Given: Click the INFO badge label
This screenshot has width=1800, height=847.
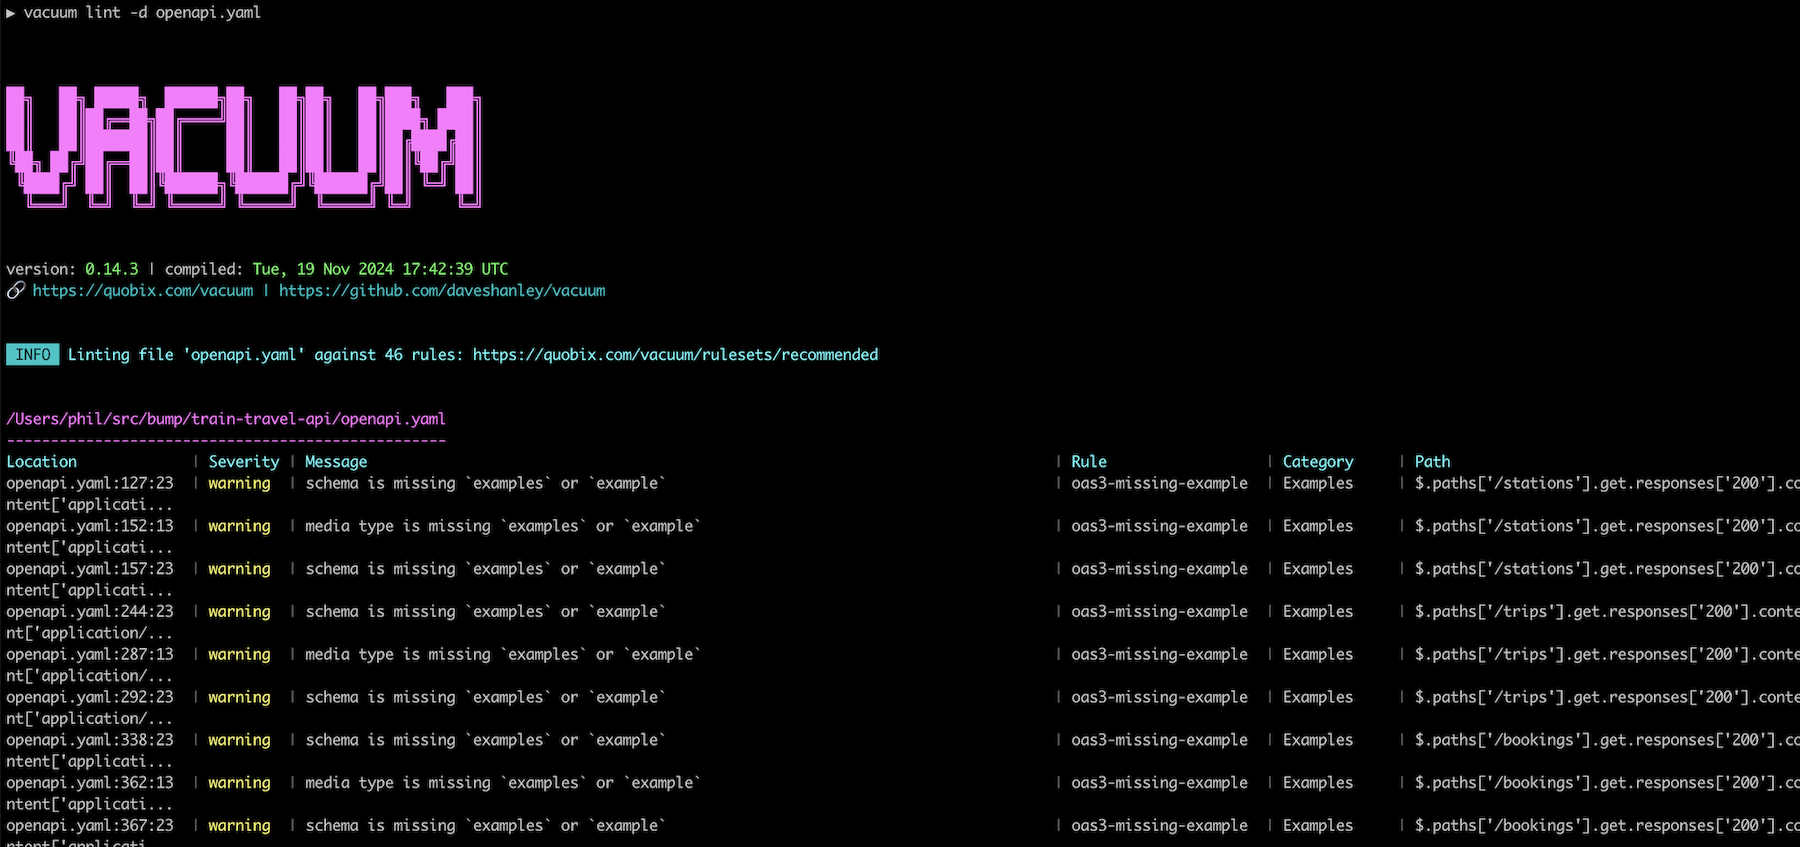Looking at the screenshot, I should point(33,355).
